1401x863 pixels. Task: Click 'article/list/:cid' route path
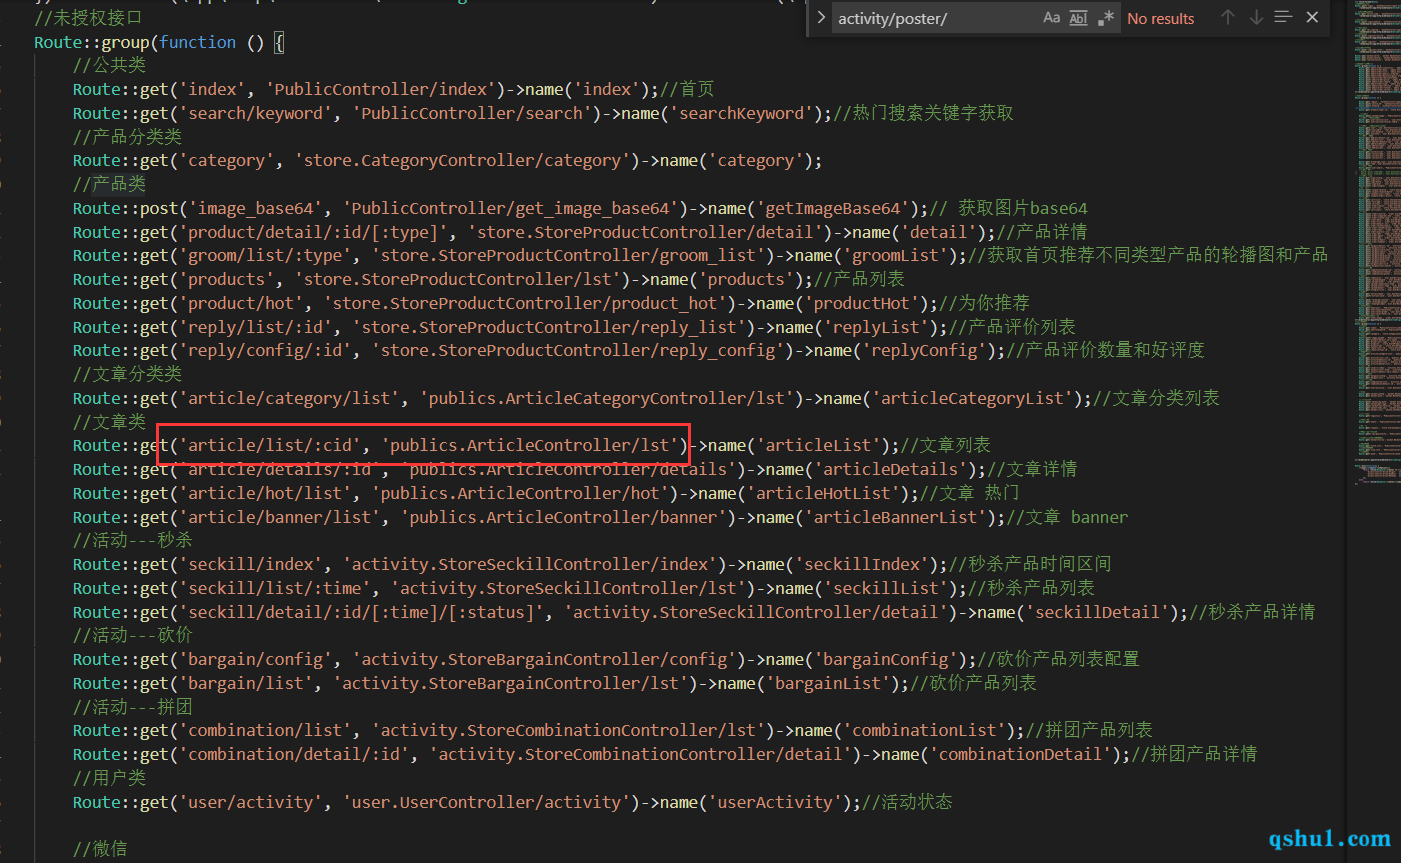tap(271, 445)
